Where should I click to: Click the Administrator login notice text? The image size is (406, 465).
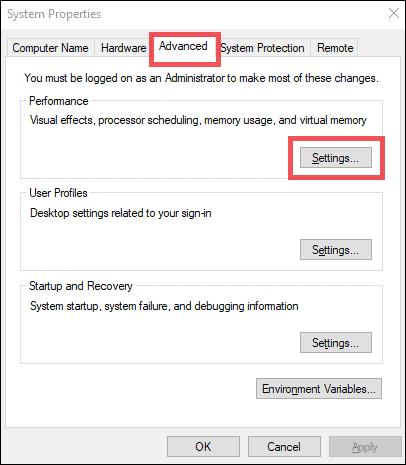coord(201,78)
